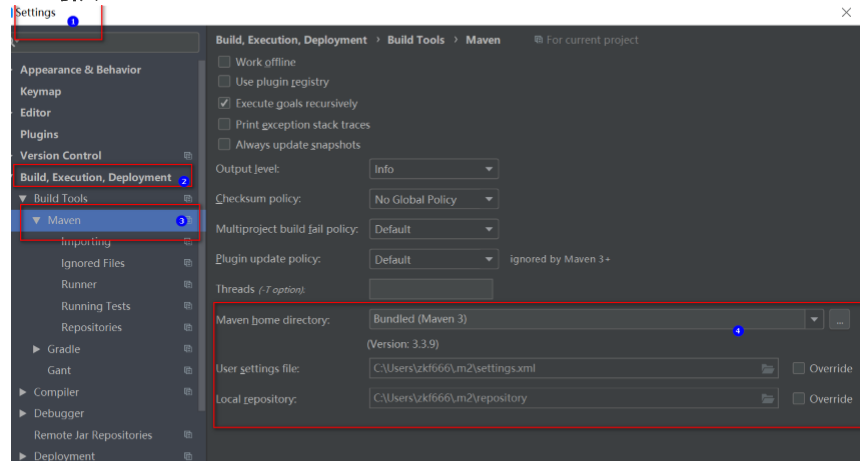Enable Always update snapshots checkbox
This screenshot has height=466, width=868.
coord(224,144)
